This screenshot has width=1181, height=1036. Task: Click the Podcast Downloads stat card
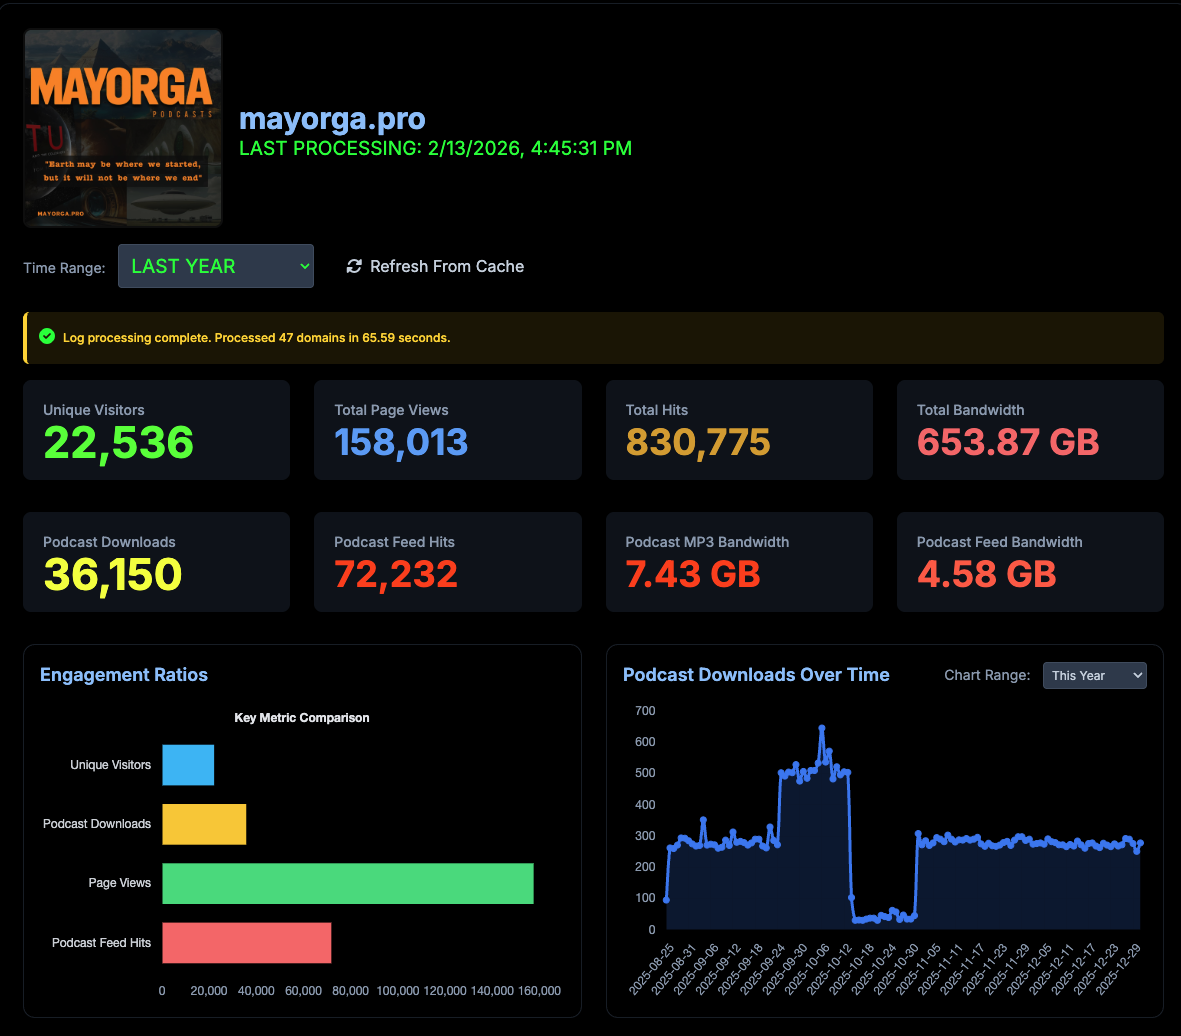[x=156, y=562]
